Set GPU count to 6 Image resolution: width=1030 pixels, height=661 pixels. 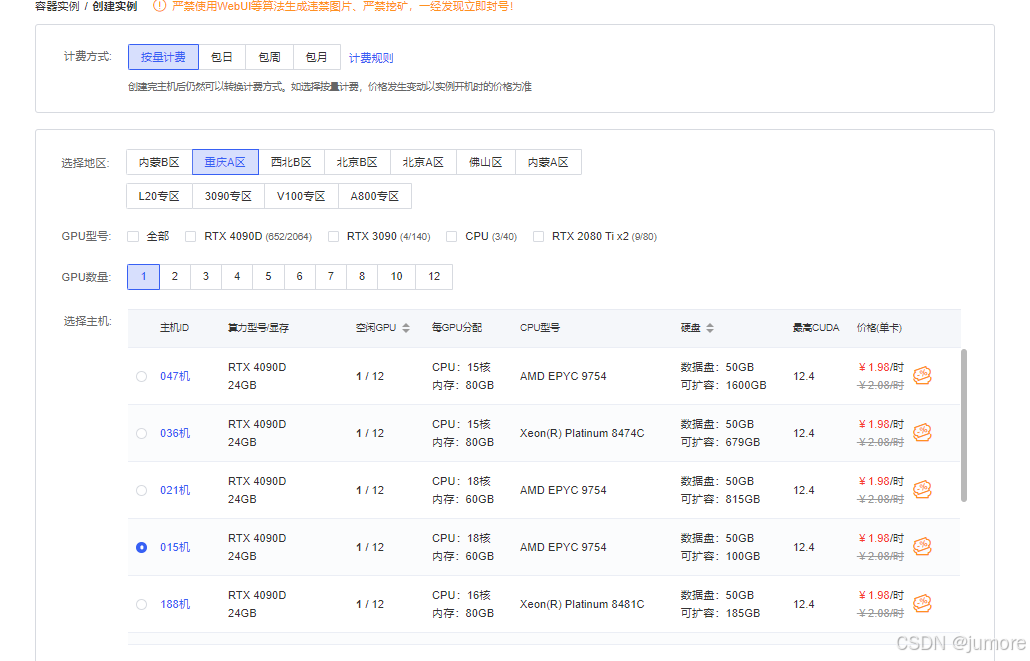click(300, 277)
